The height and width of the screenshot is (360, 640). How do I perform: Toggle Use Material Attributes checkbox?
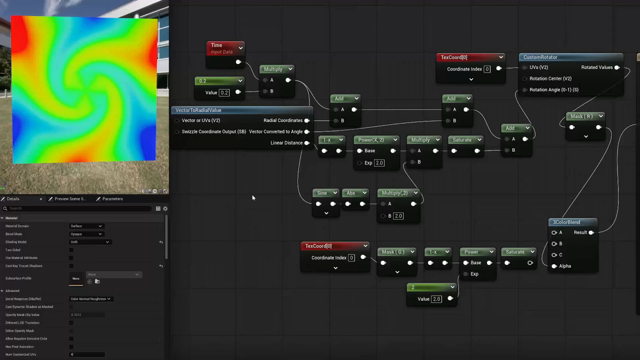[x=71, y=258]
